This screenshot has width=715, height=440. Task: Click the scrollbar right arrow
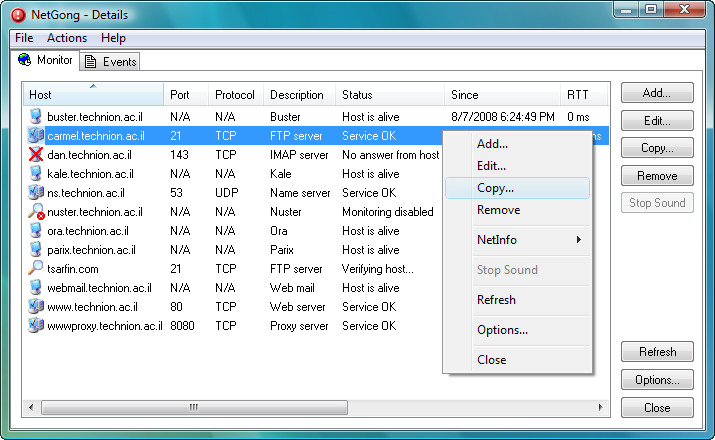pyautogui.click(x=601, y=407)
